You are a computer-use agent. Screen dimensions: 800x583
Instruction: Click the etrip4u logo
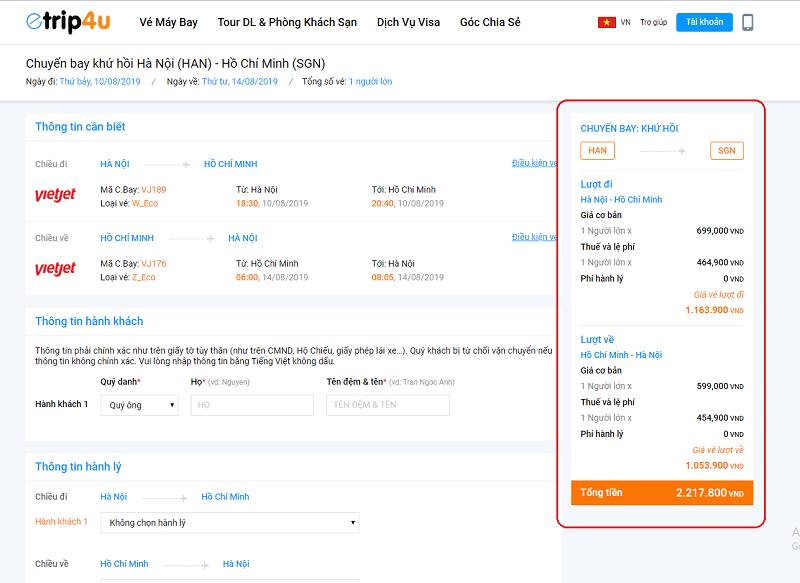pos(67,22)
